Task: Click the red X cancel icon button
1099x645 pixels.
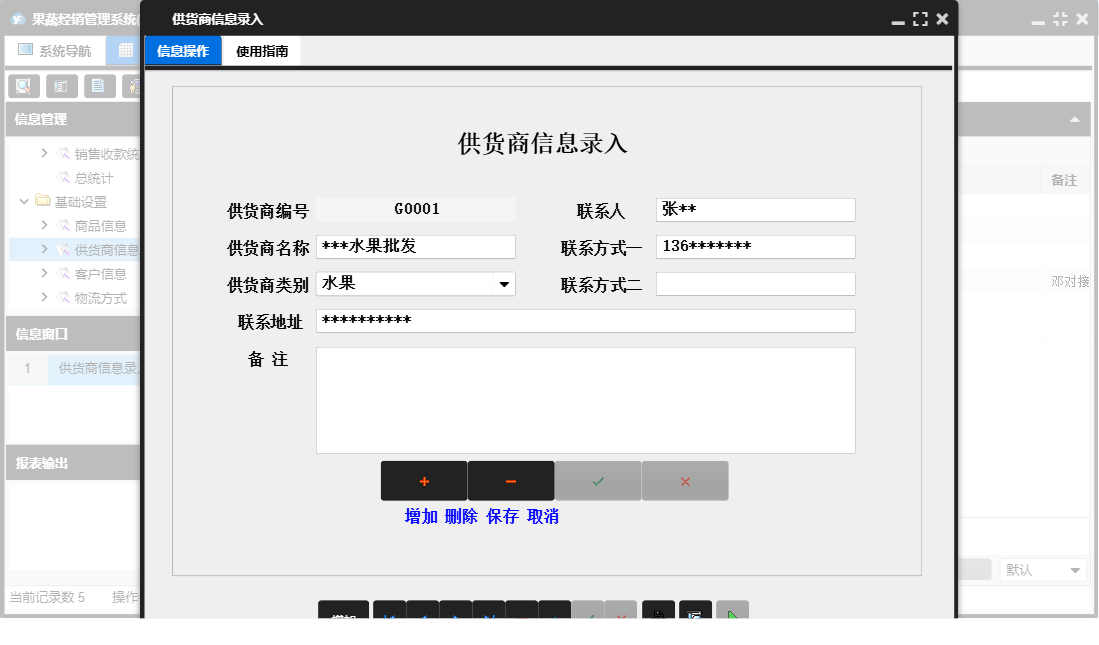Action: pyautogui.click(x=684, y=480)
